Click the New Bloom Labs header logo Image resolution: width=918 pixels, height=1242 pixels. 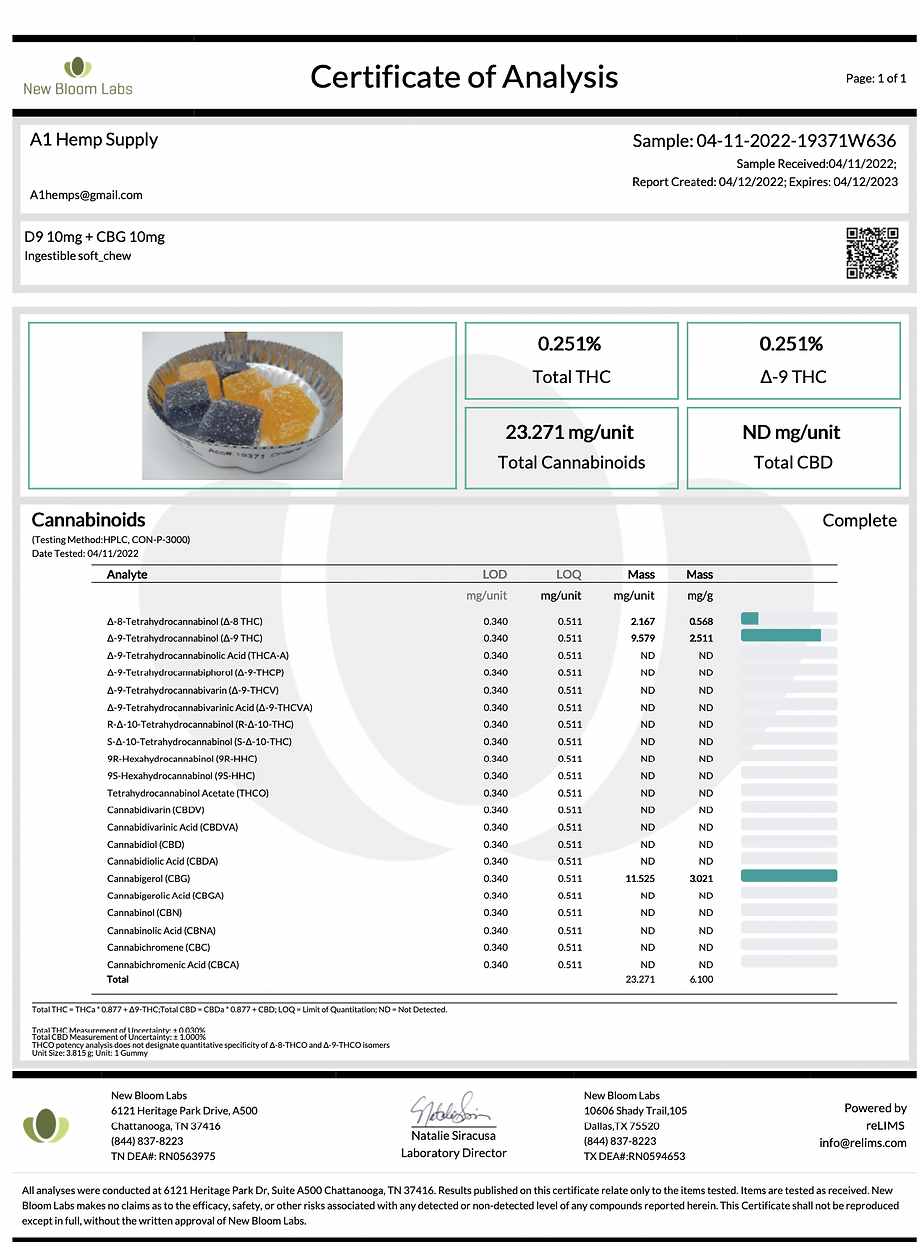(78, 77)
